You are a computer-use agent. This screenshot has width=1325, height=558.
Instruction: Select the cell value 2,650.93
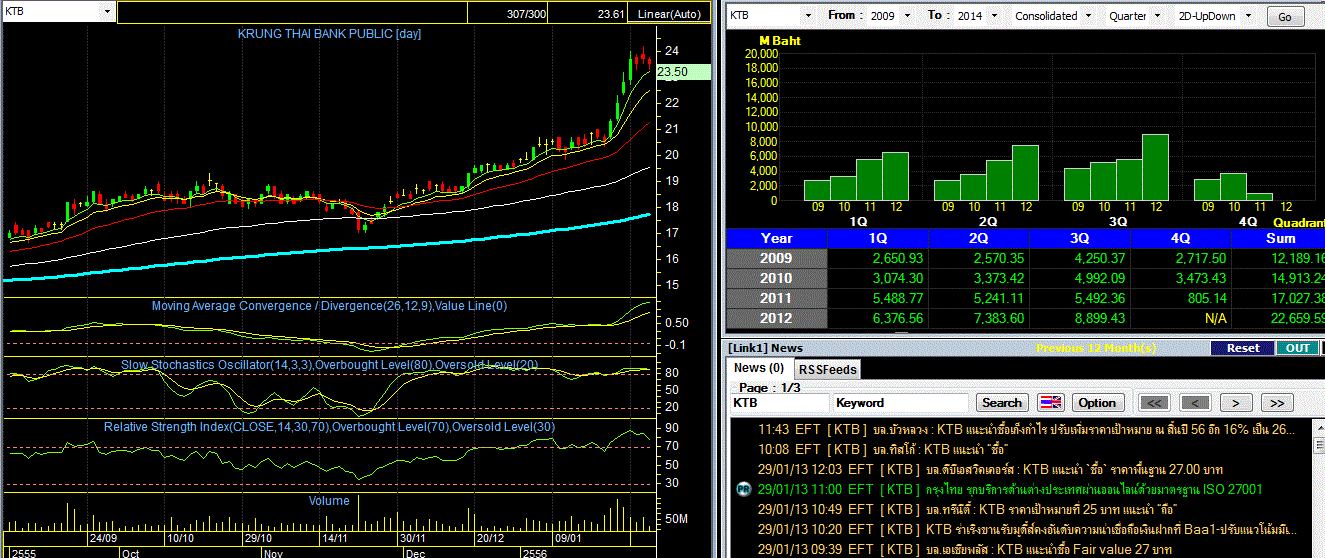[878, 258]
